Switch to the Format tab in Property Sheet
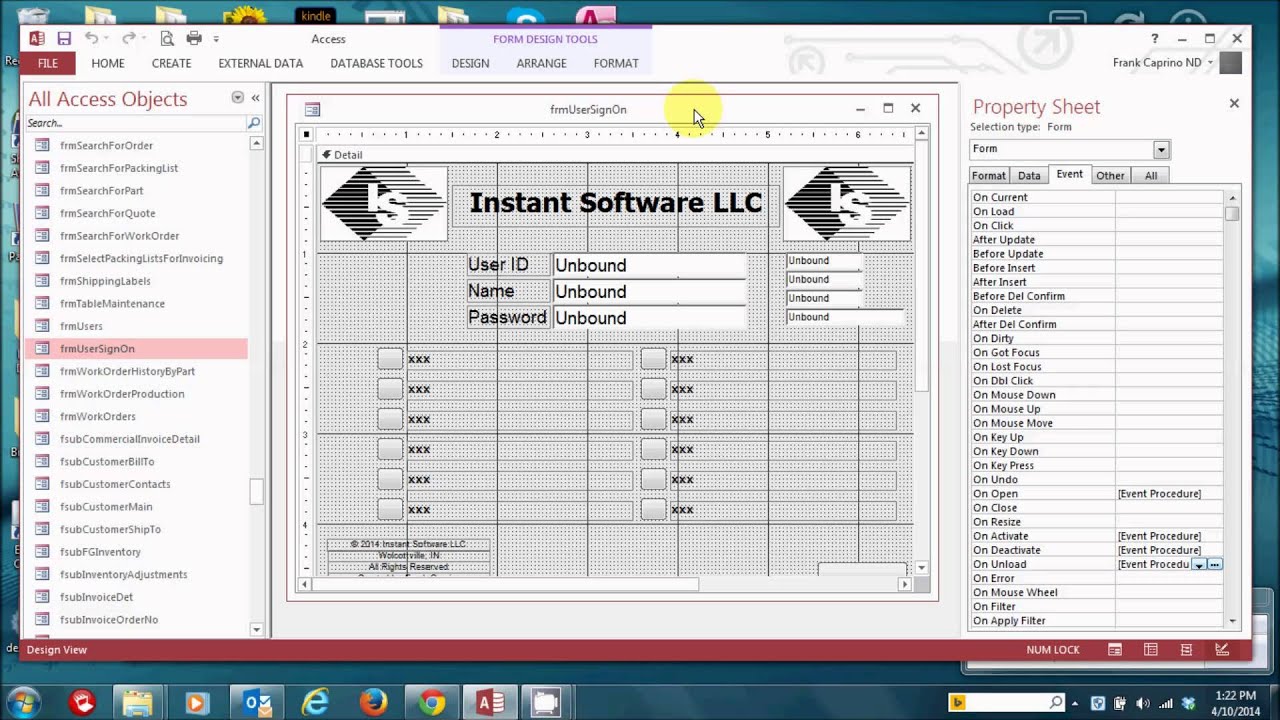Viewport: 1280px width, 720px height. point(989,176)
